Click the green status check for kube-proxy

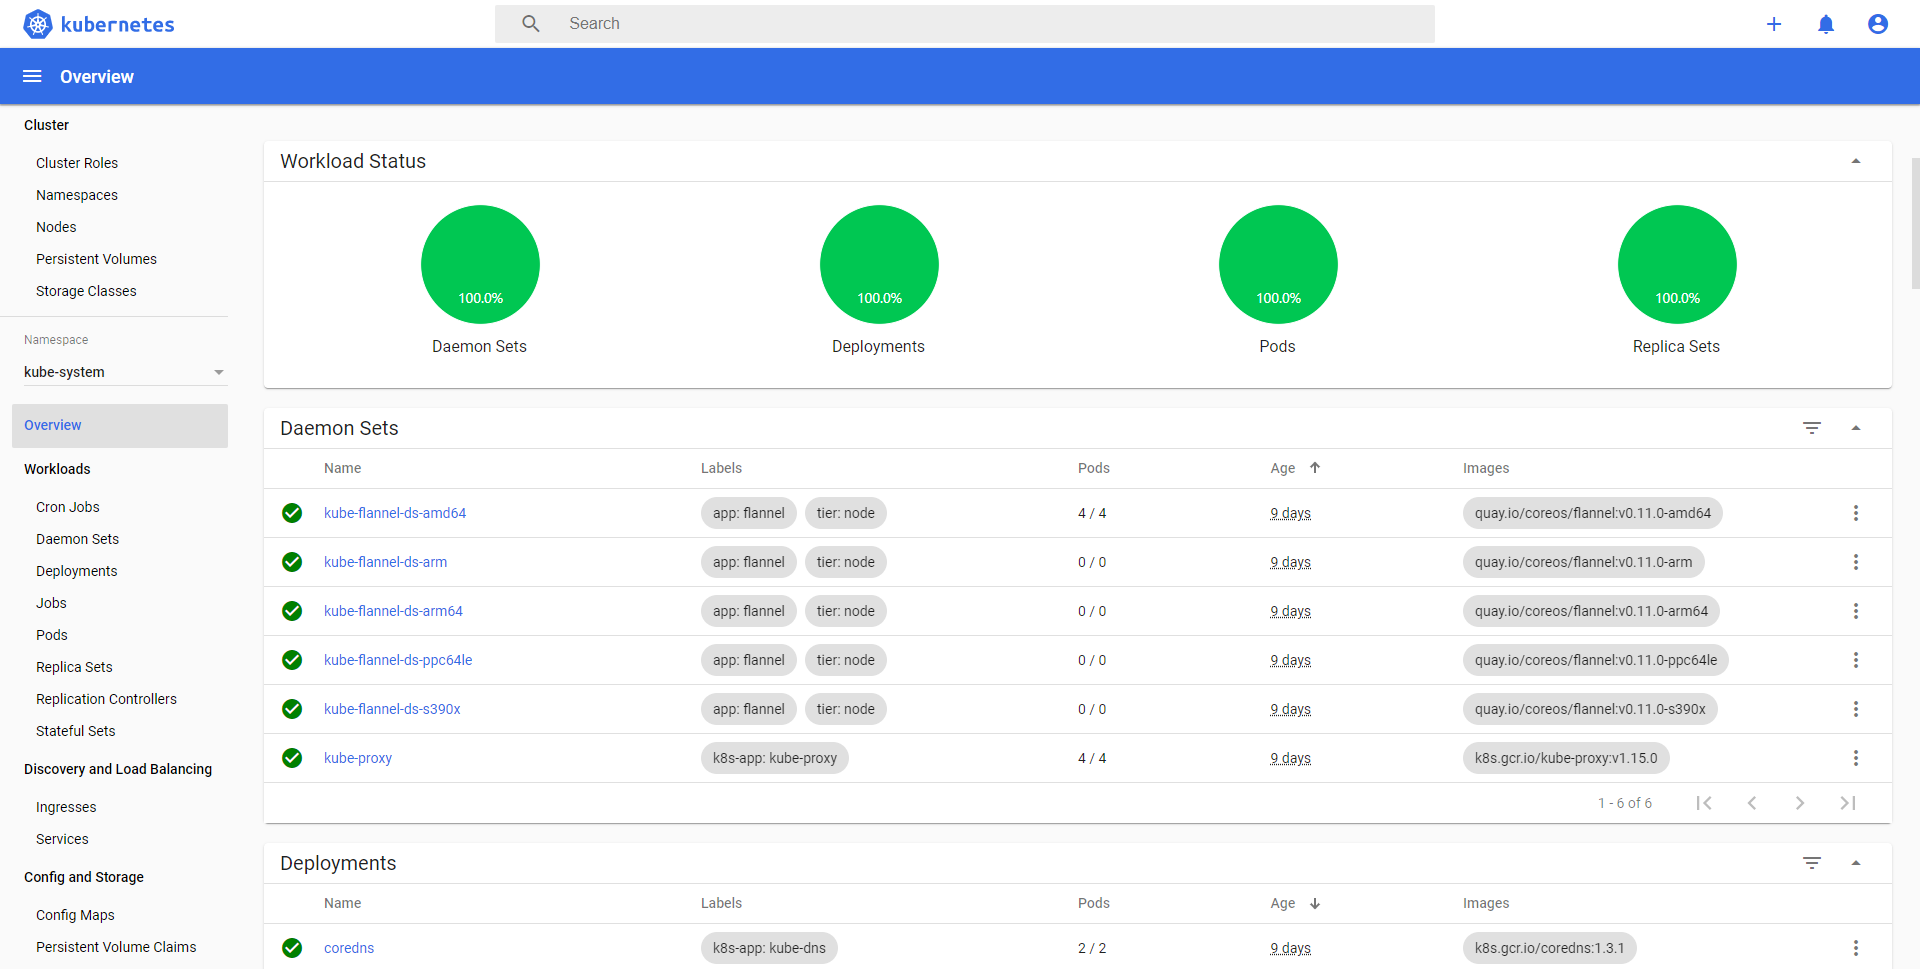tap(292, 758)
